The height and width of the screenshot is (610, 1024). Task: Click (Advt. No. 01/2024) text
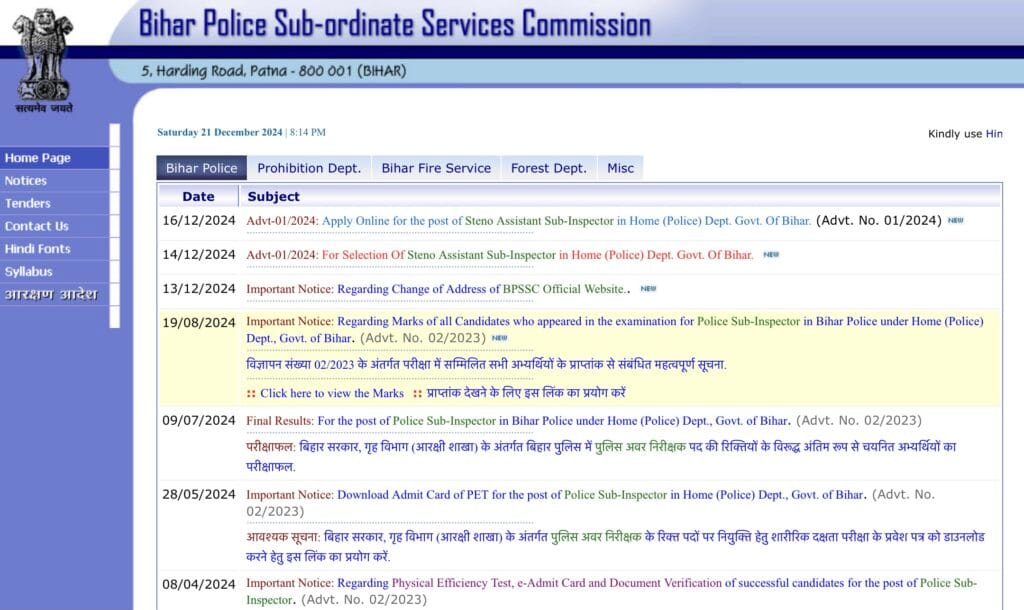pos(879,221)
